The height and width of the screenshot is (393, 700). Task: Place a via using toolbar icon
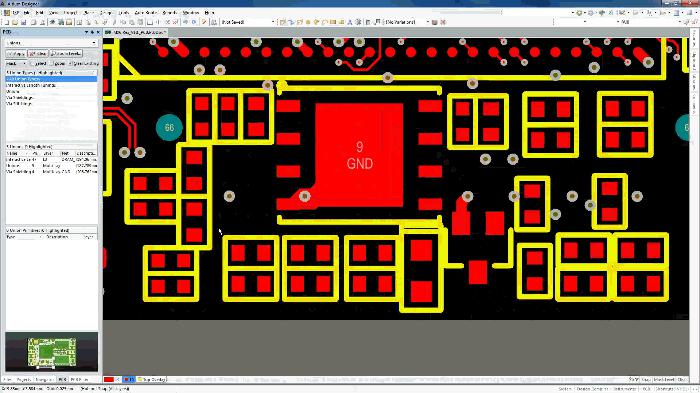[316, 22]
